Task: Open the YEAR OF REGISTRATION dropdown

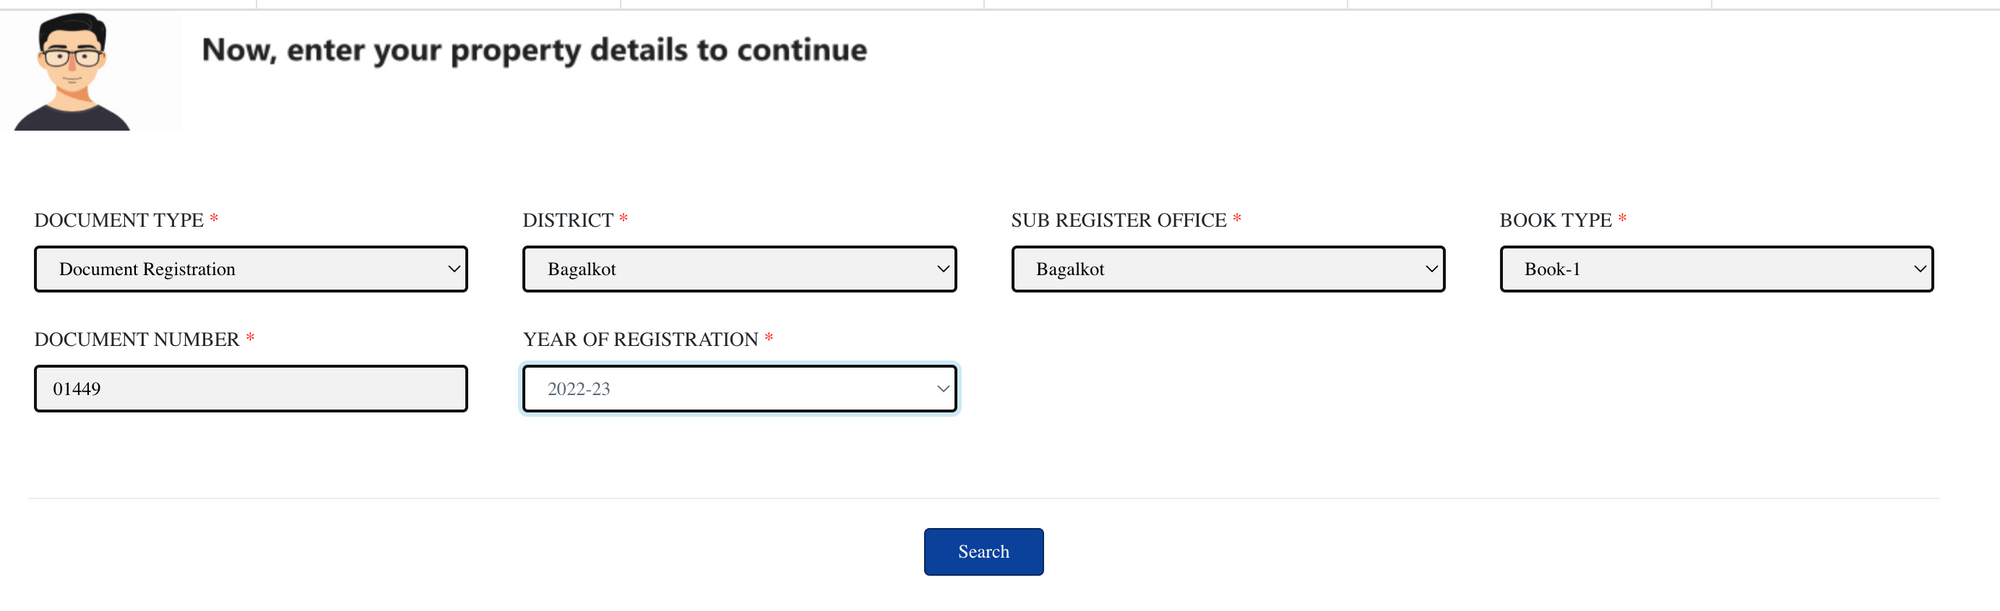Action: [x=738, y=388]
